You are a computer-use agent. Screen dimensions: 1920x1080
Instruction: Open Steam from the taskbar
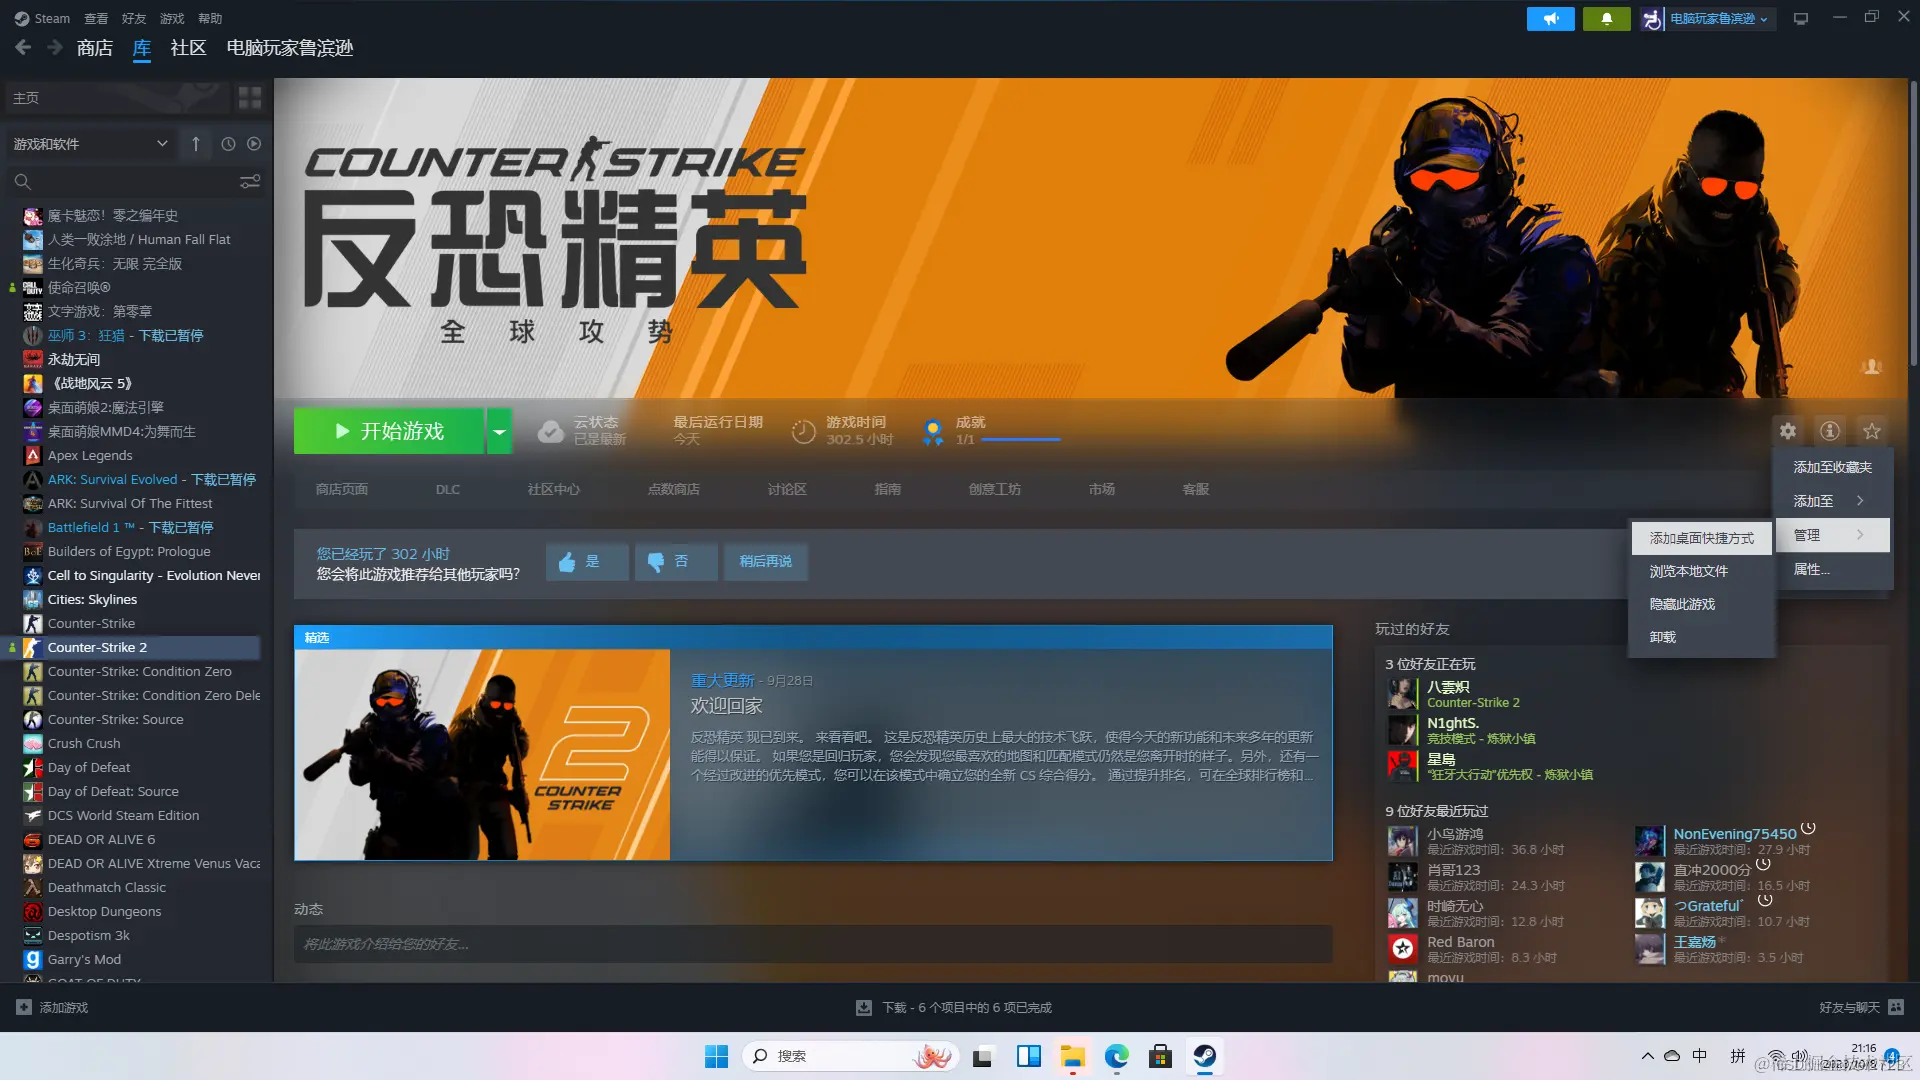tap(1204, 1055)
